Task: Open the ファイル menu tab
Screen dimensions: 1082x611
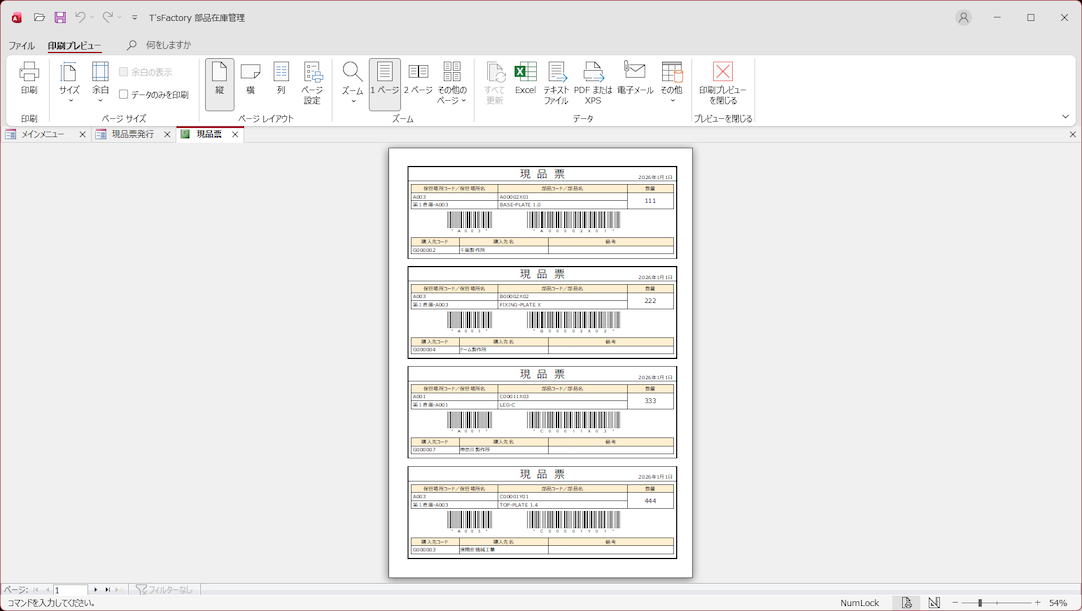Action: coord(21,46)
